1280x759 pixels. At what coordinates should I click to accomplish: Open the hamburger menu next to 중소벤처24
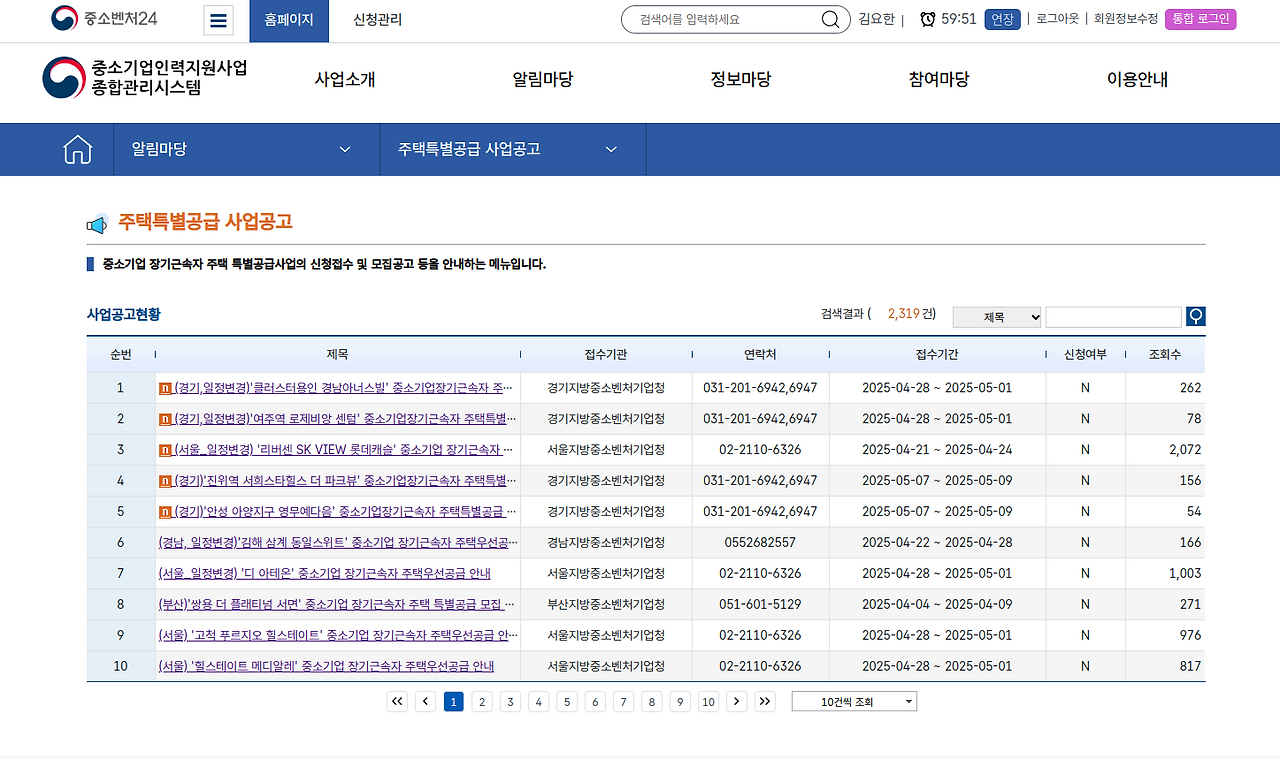pyautogui.click(x=218, y=20)
